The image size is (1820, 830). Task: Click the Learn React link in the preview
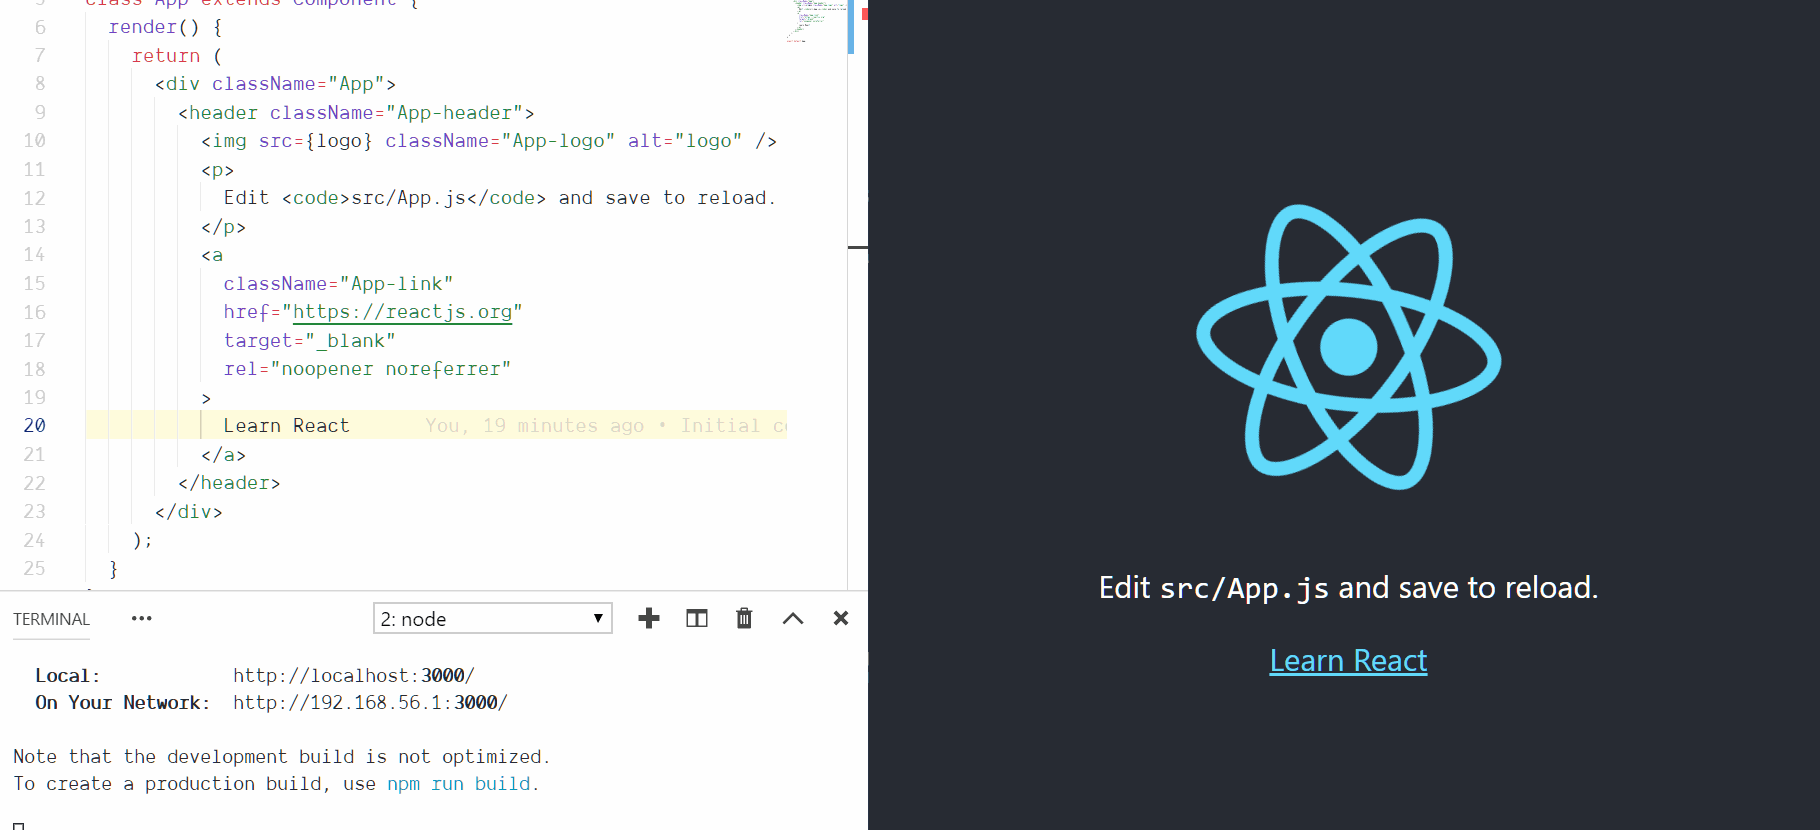[1348, 661]
